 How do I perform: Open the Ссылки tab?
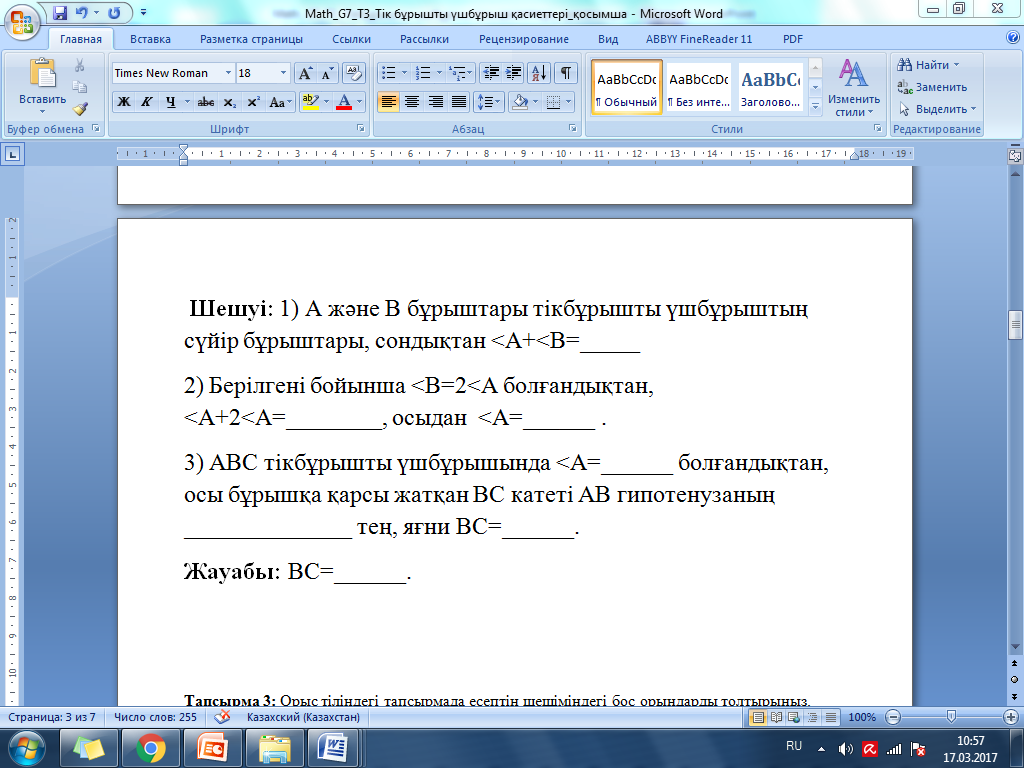[x=351, y=39]
